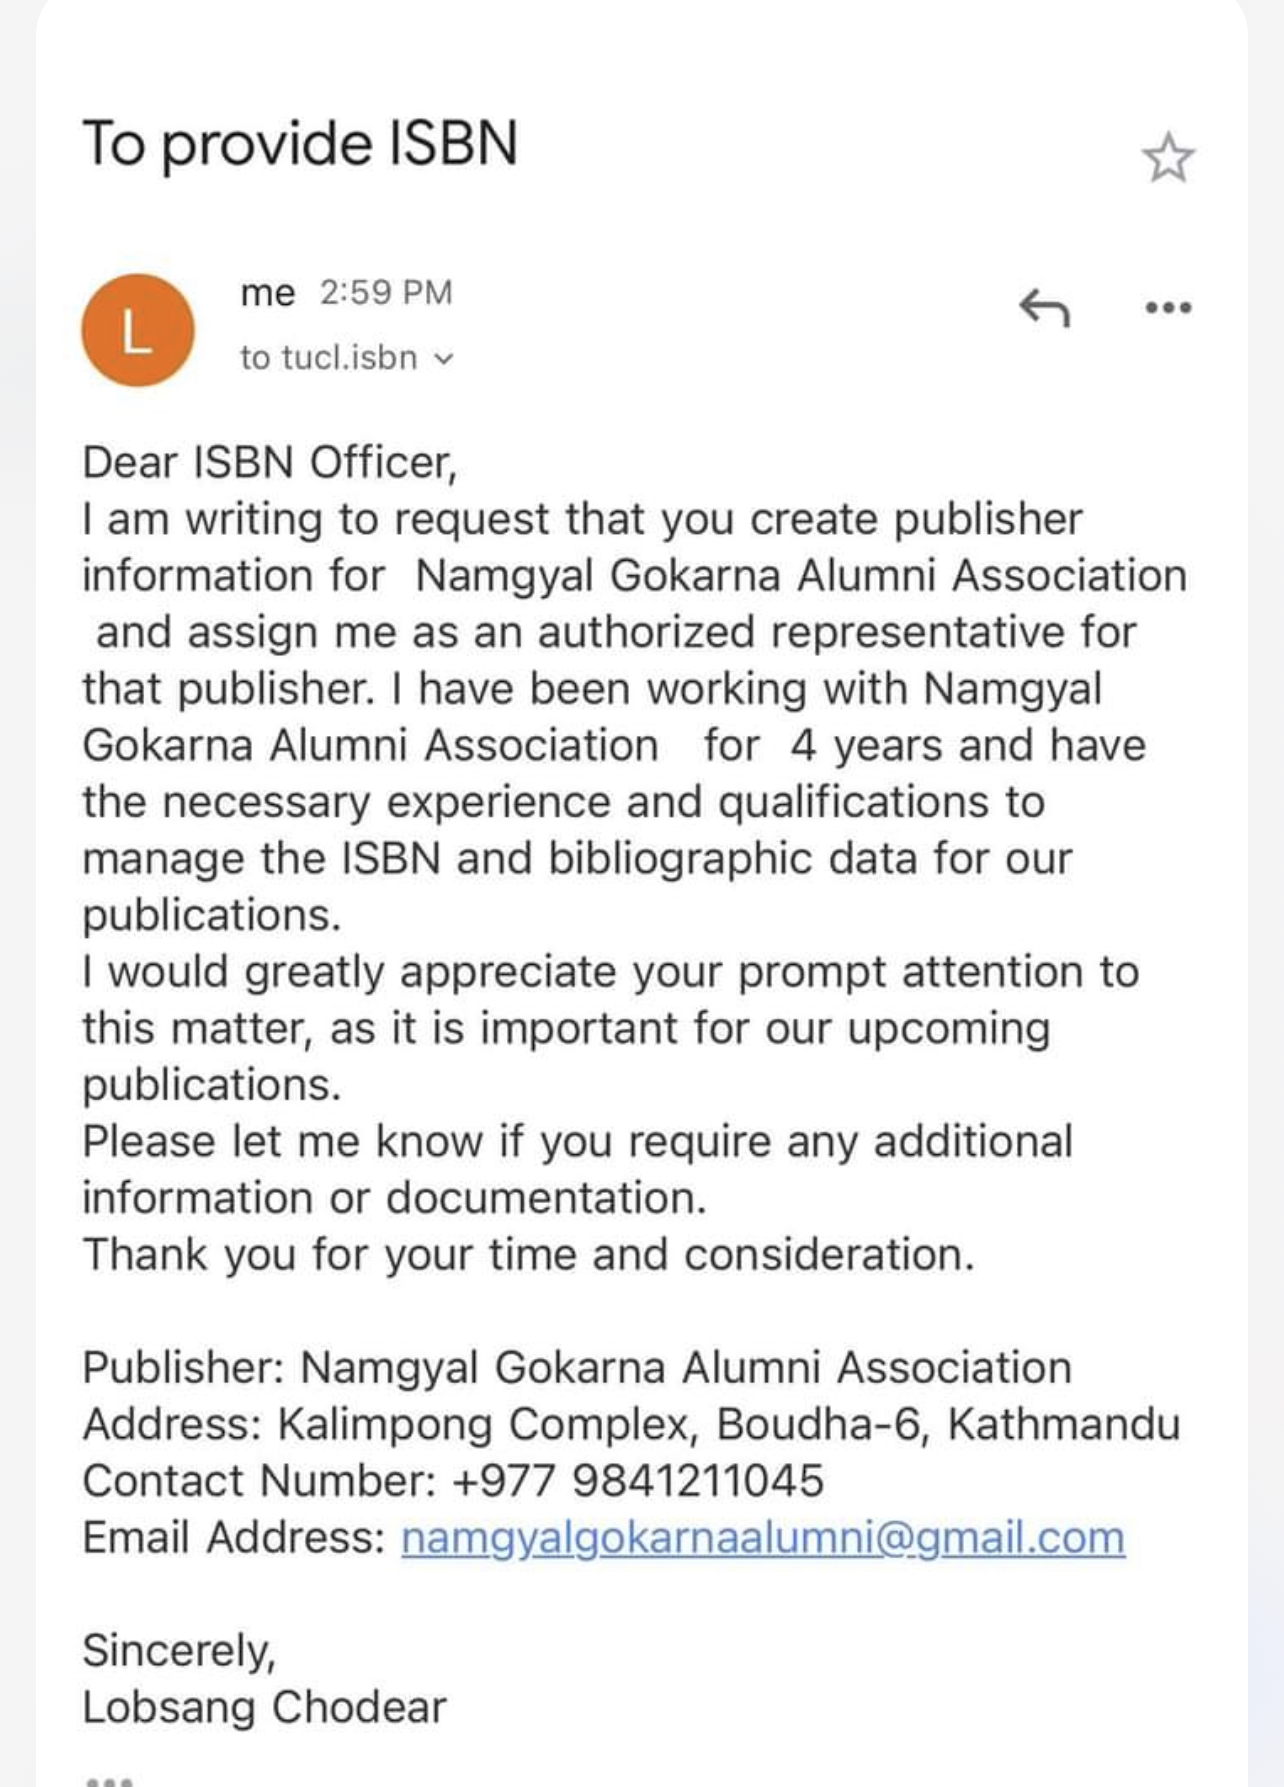This screenshot has width=1284, height=1787.
Task: Open the three-dot more options menu
Action: tap(1168, 307)
